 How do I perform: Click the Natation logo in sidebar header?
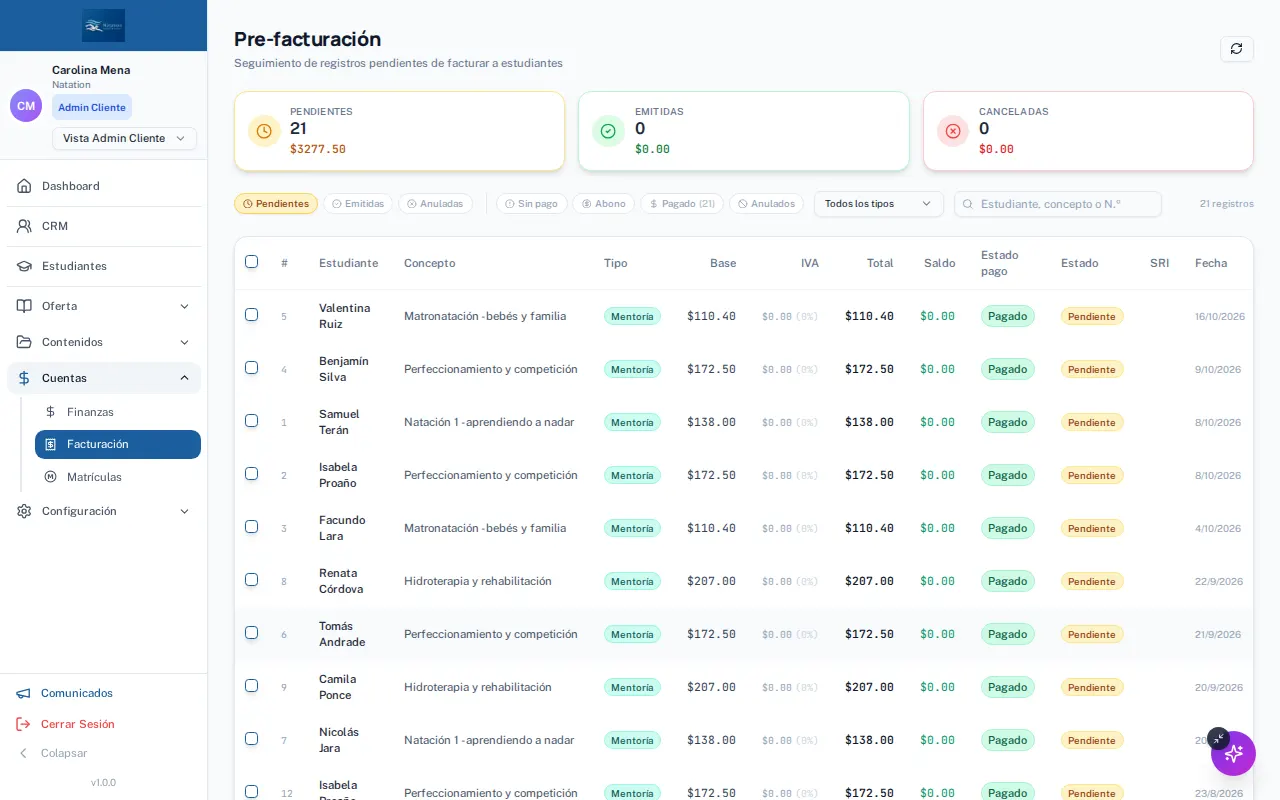104,25
